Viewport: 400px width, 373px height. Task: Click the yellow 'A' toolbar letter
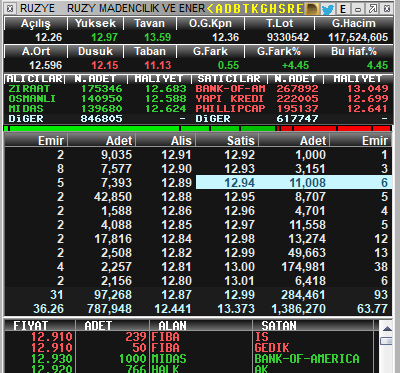click(219, 9)
